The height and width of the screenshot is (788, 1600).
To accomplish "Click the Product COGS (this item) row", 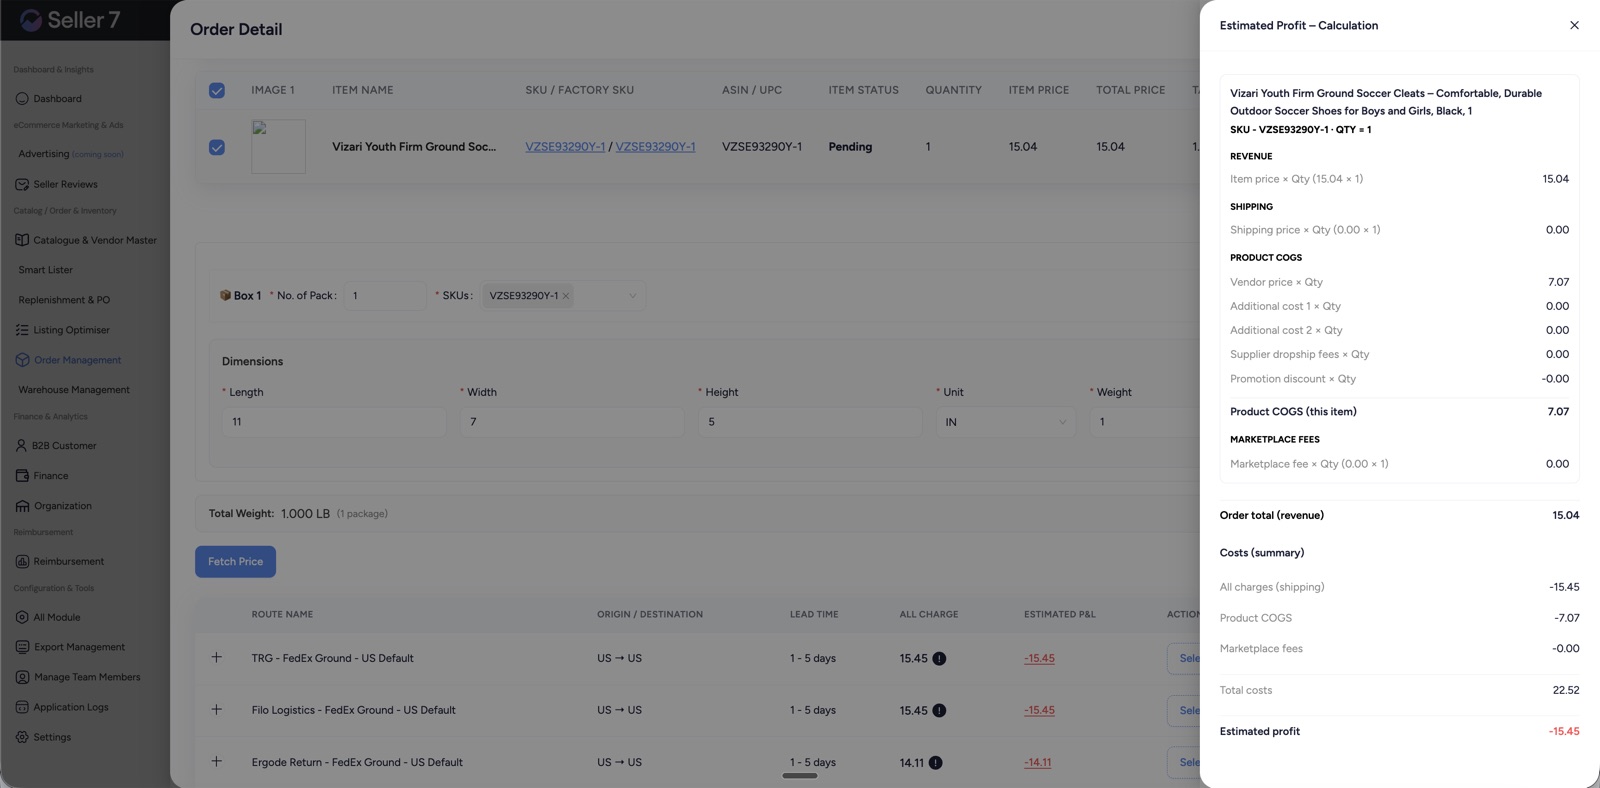I will pyautogui.click(x=1399, y=412).
